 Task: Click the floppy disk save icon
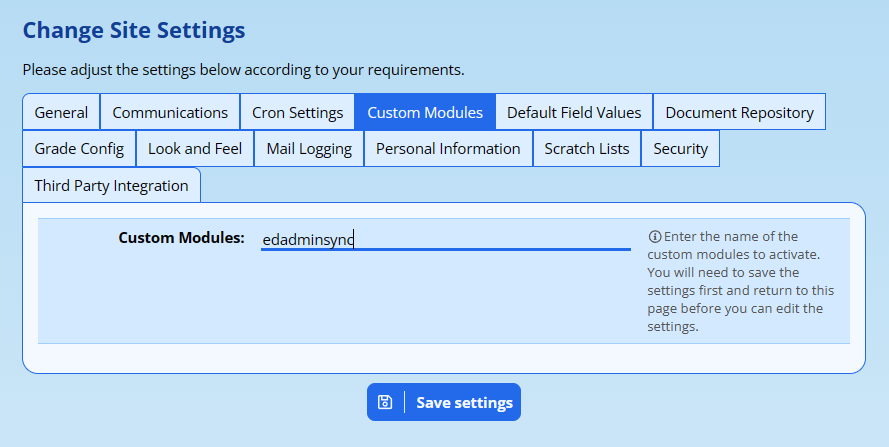pyautogui.click(x=385, y=402)
